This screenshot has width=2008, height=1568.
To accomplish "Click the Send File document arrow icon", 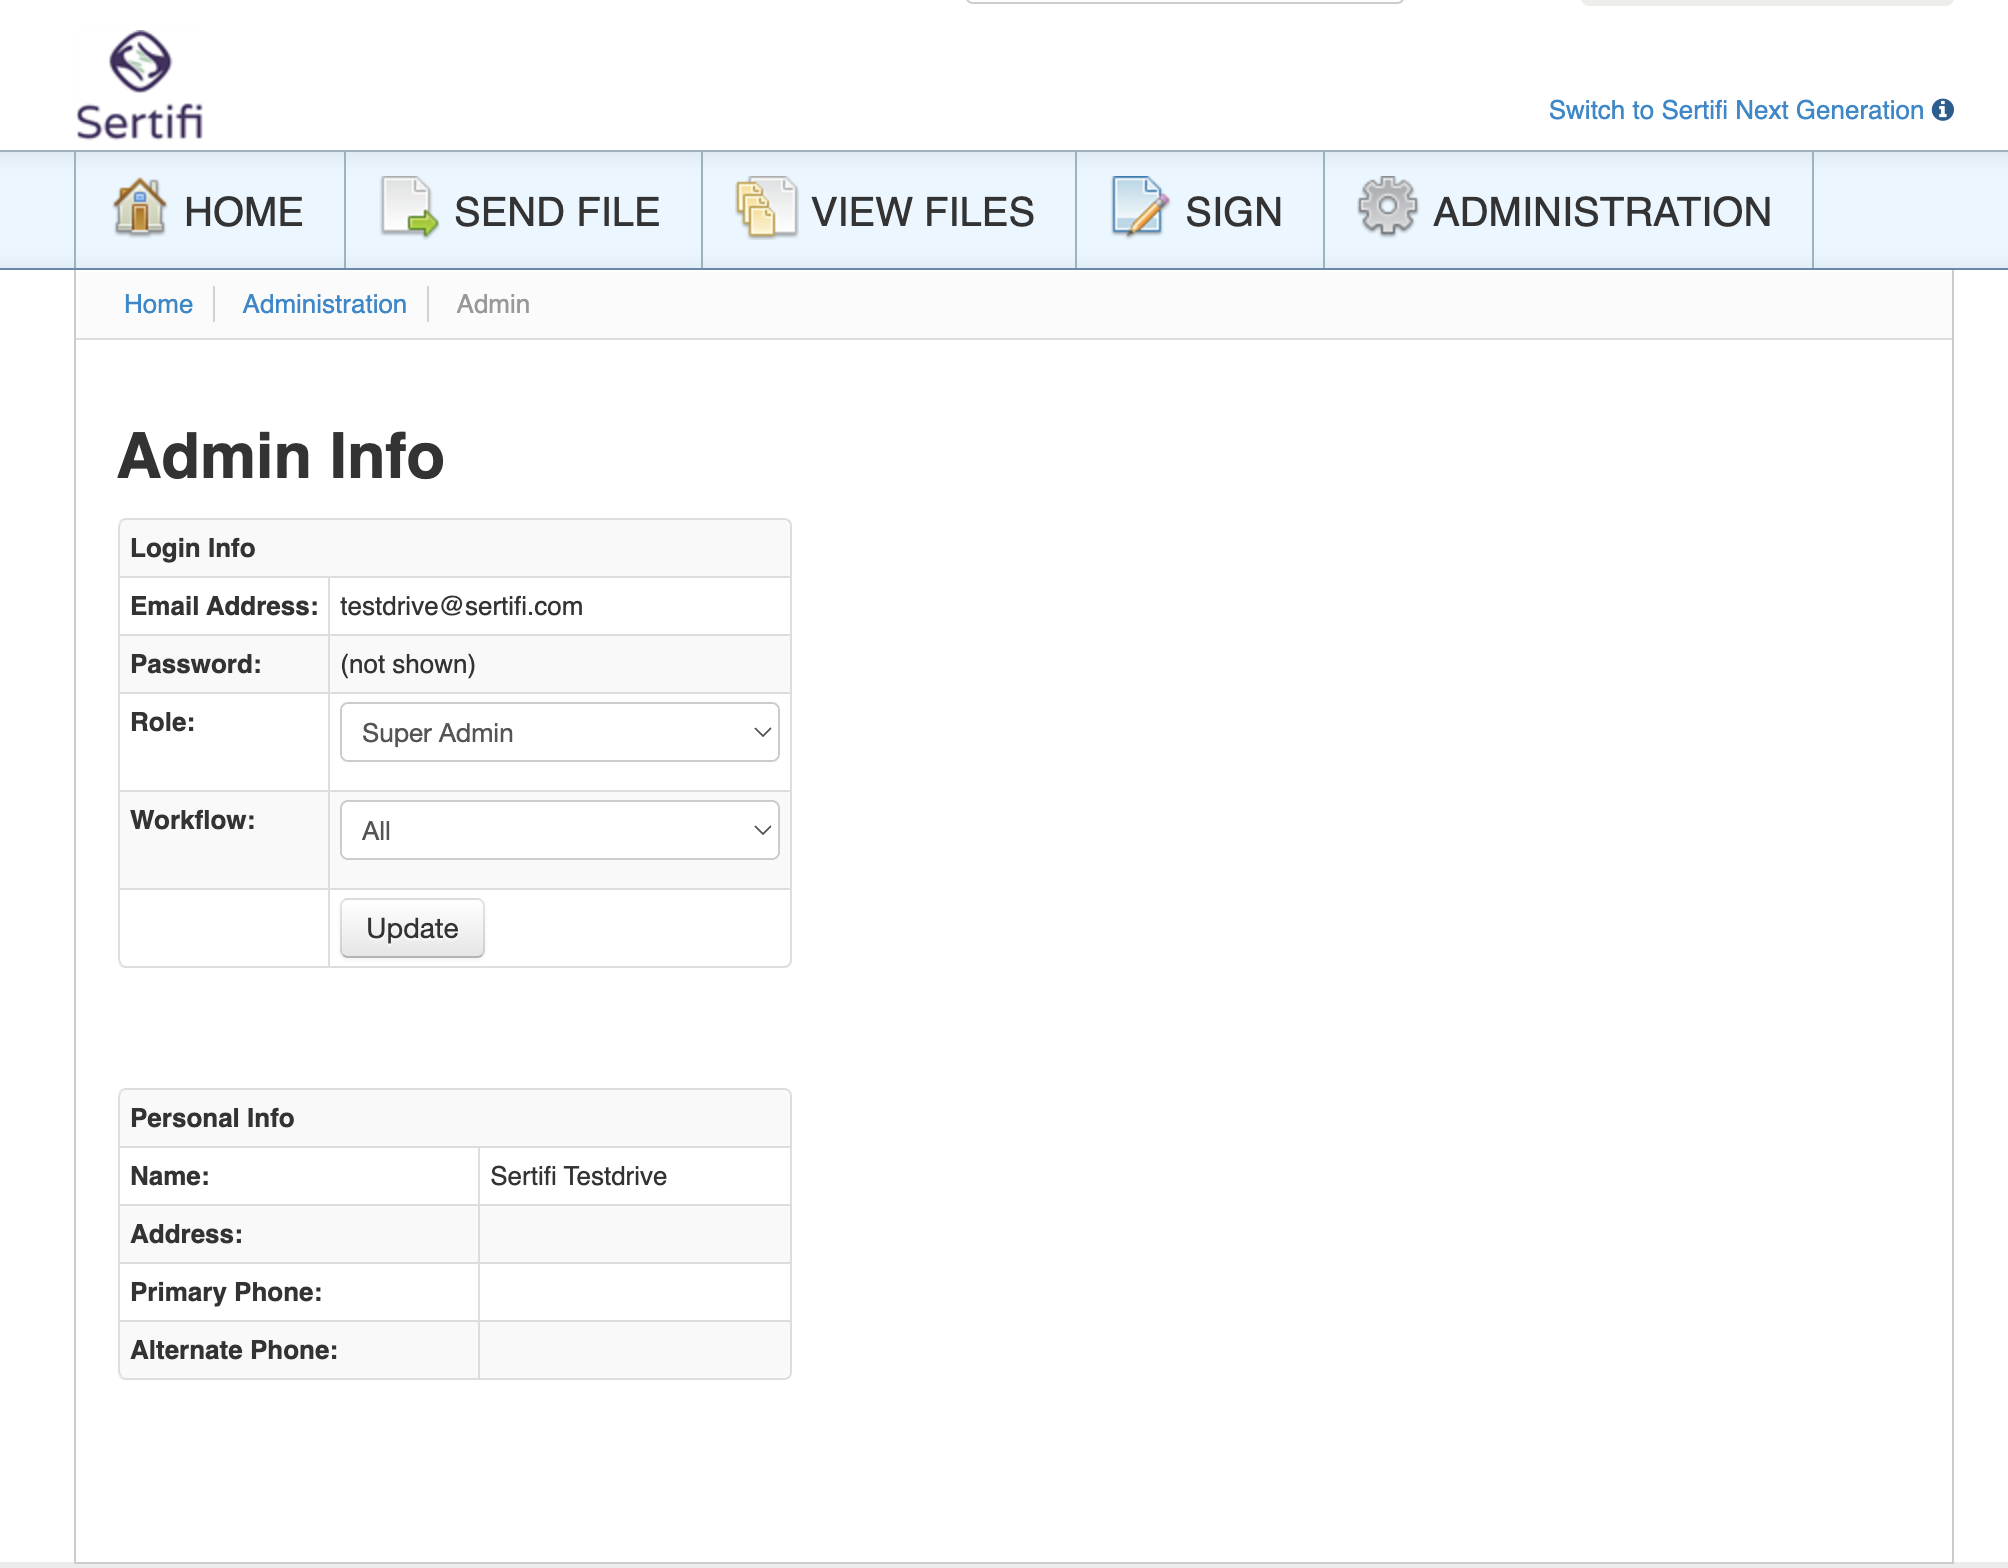I will (x=409, y=207).
